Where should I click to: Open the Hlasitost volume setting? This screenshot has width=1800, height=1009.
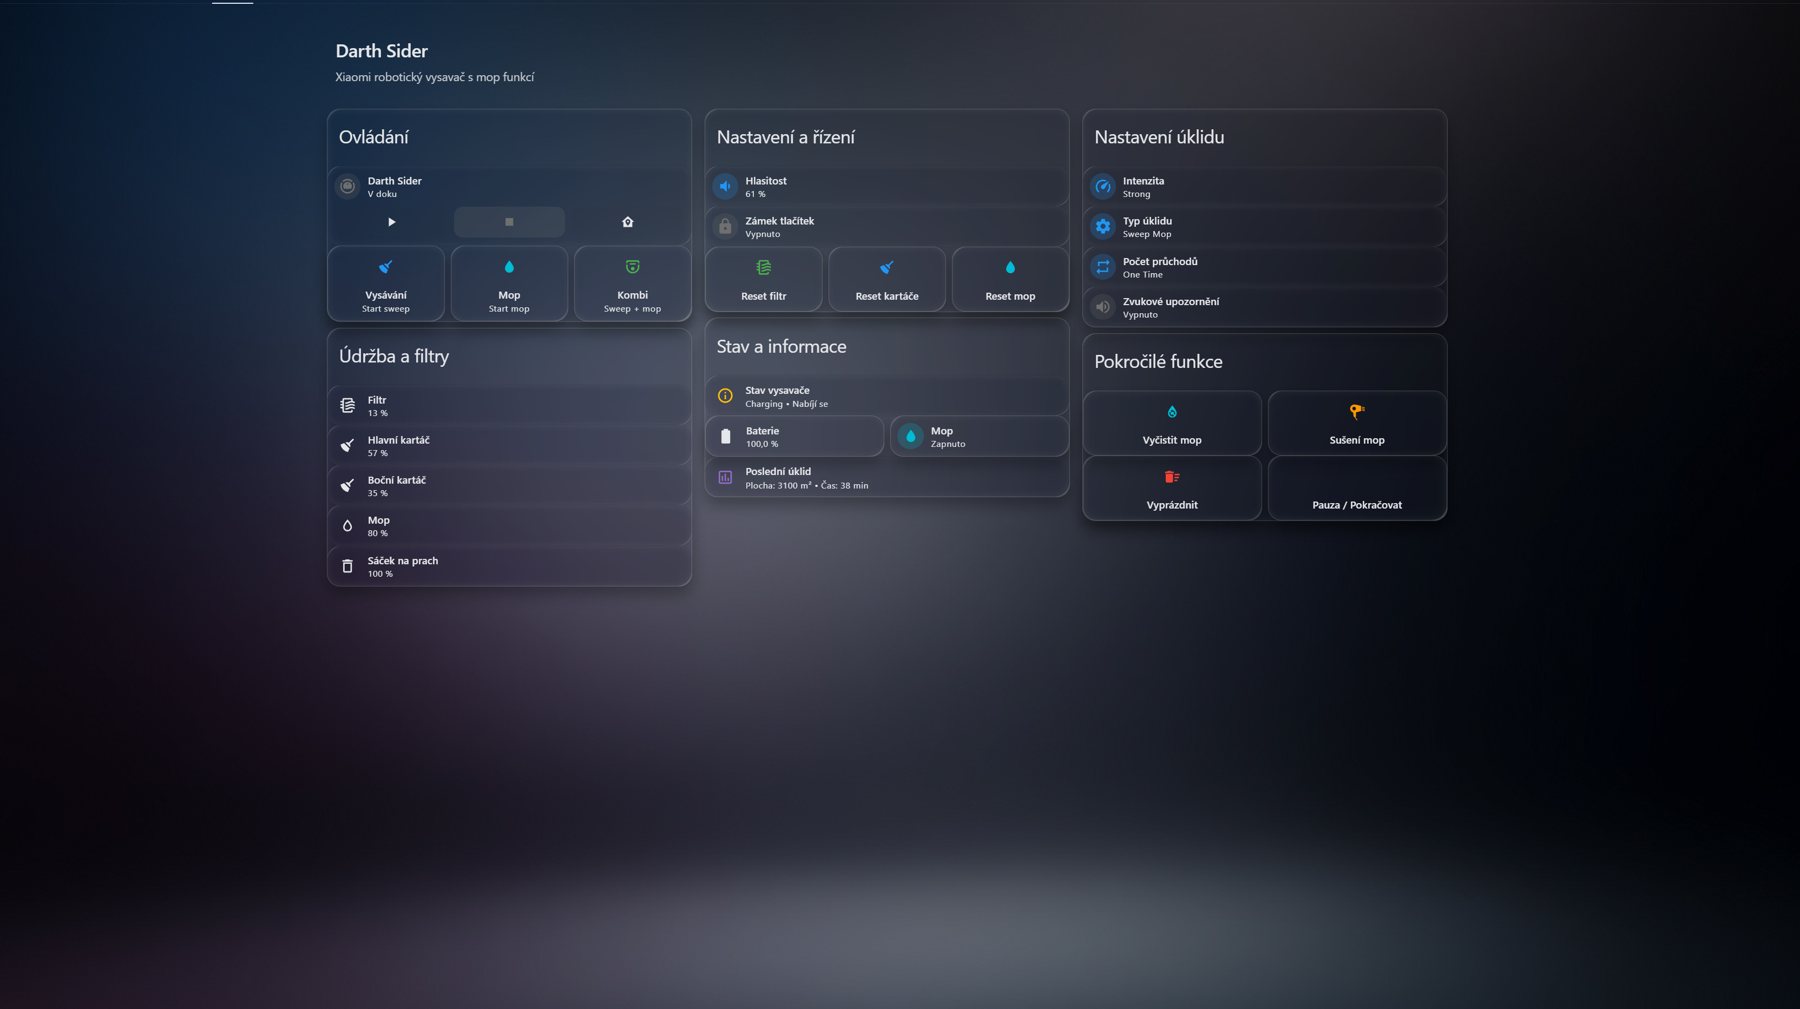[887, 187]
